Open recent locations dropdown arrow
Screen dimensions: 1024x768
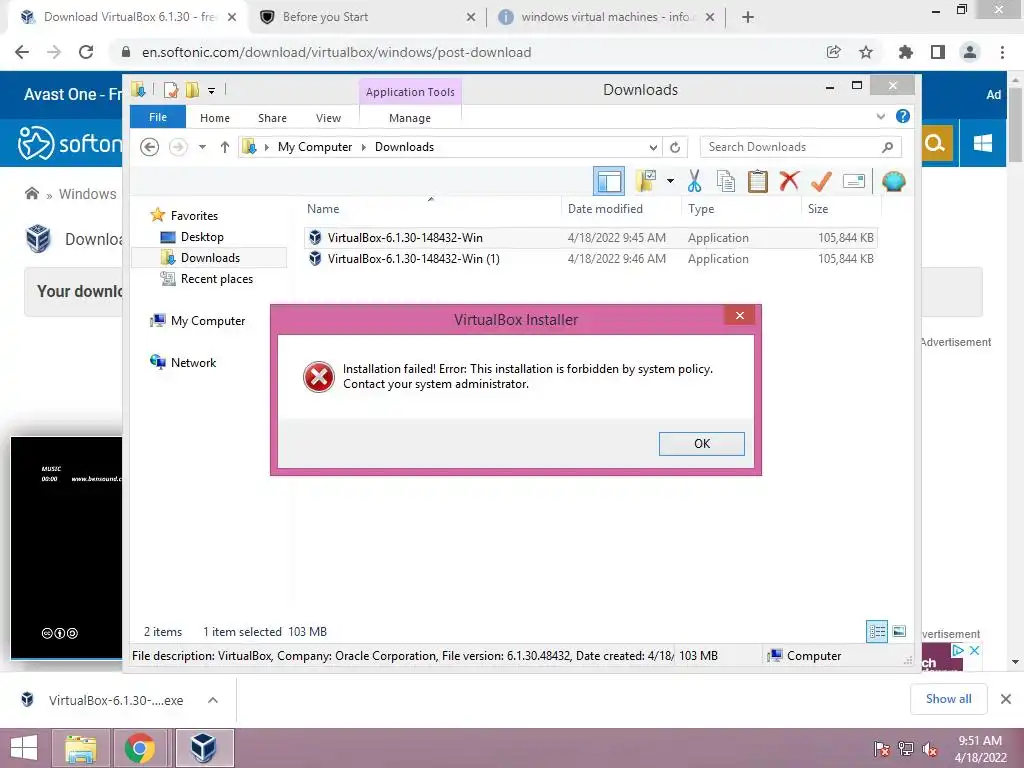(x=202, y=147)
